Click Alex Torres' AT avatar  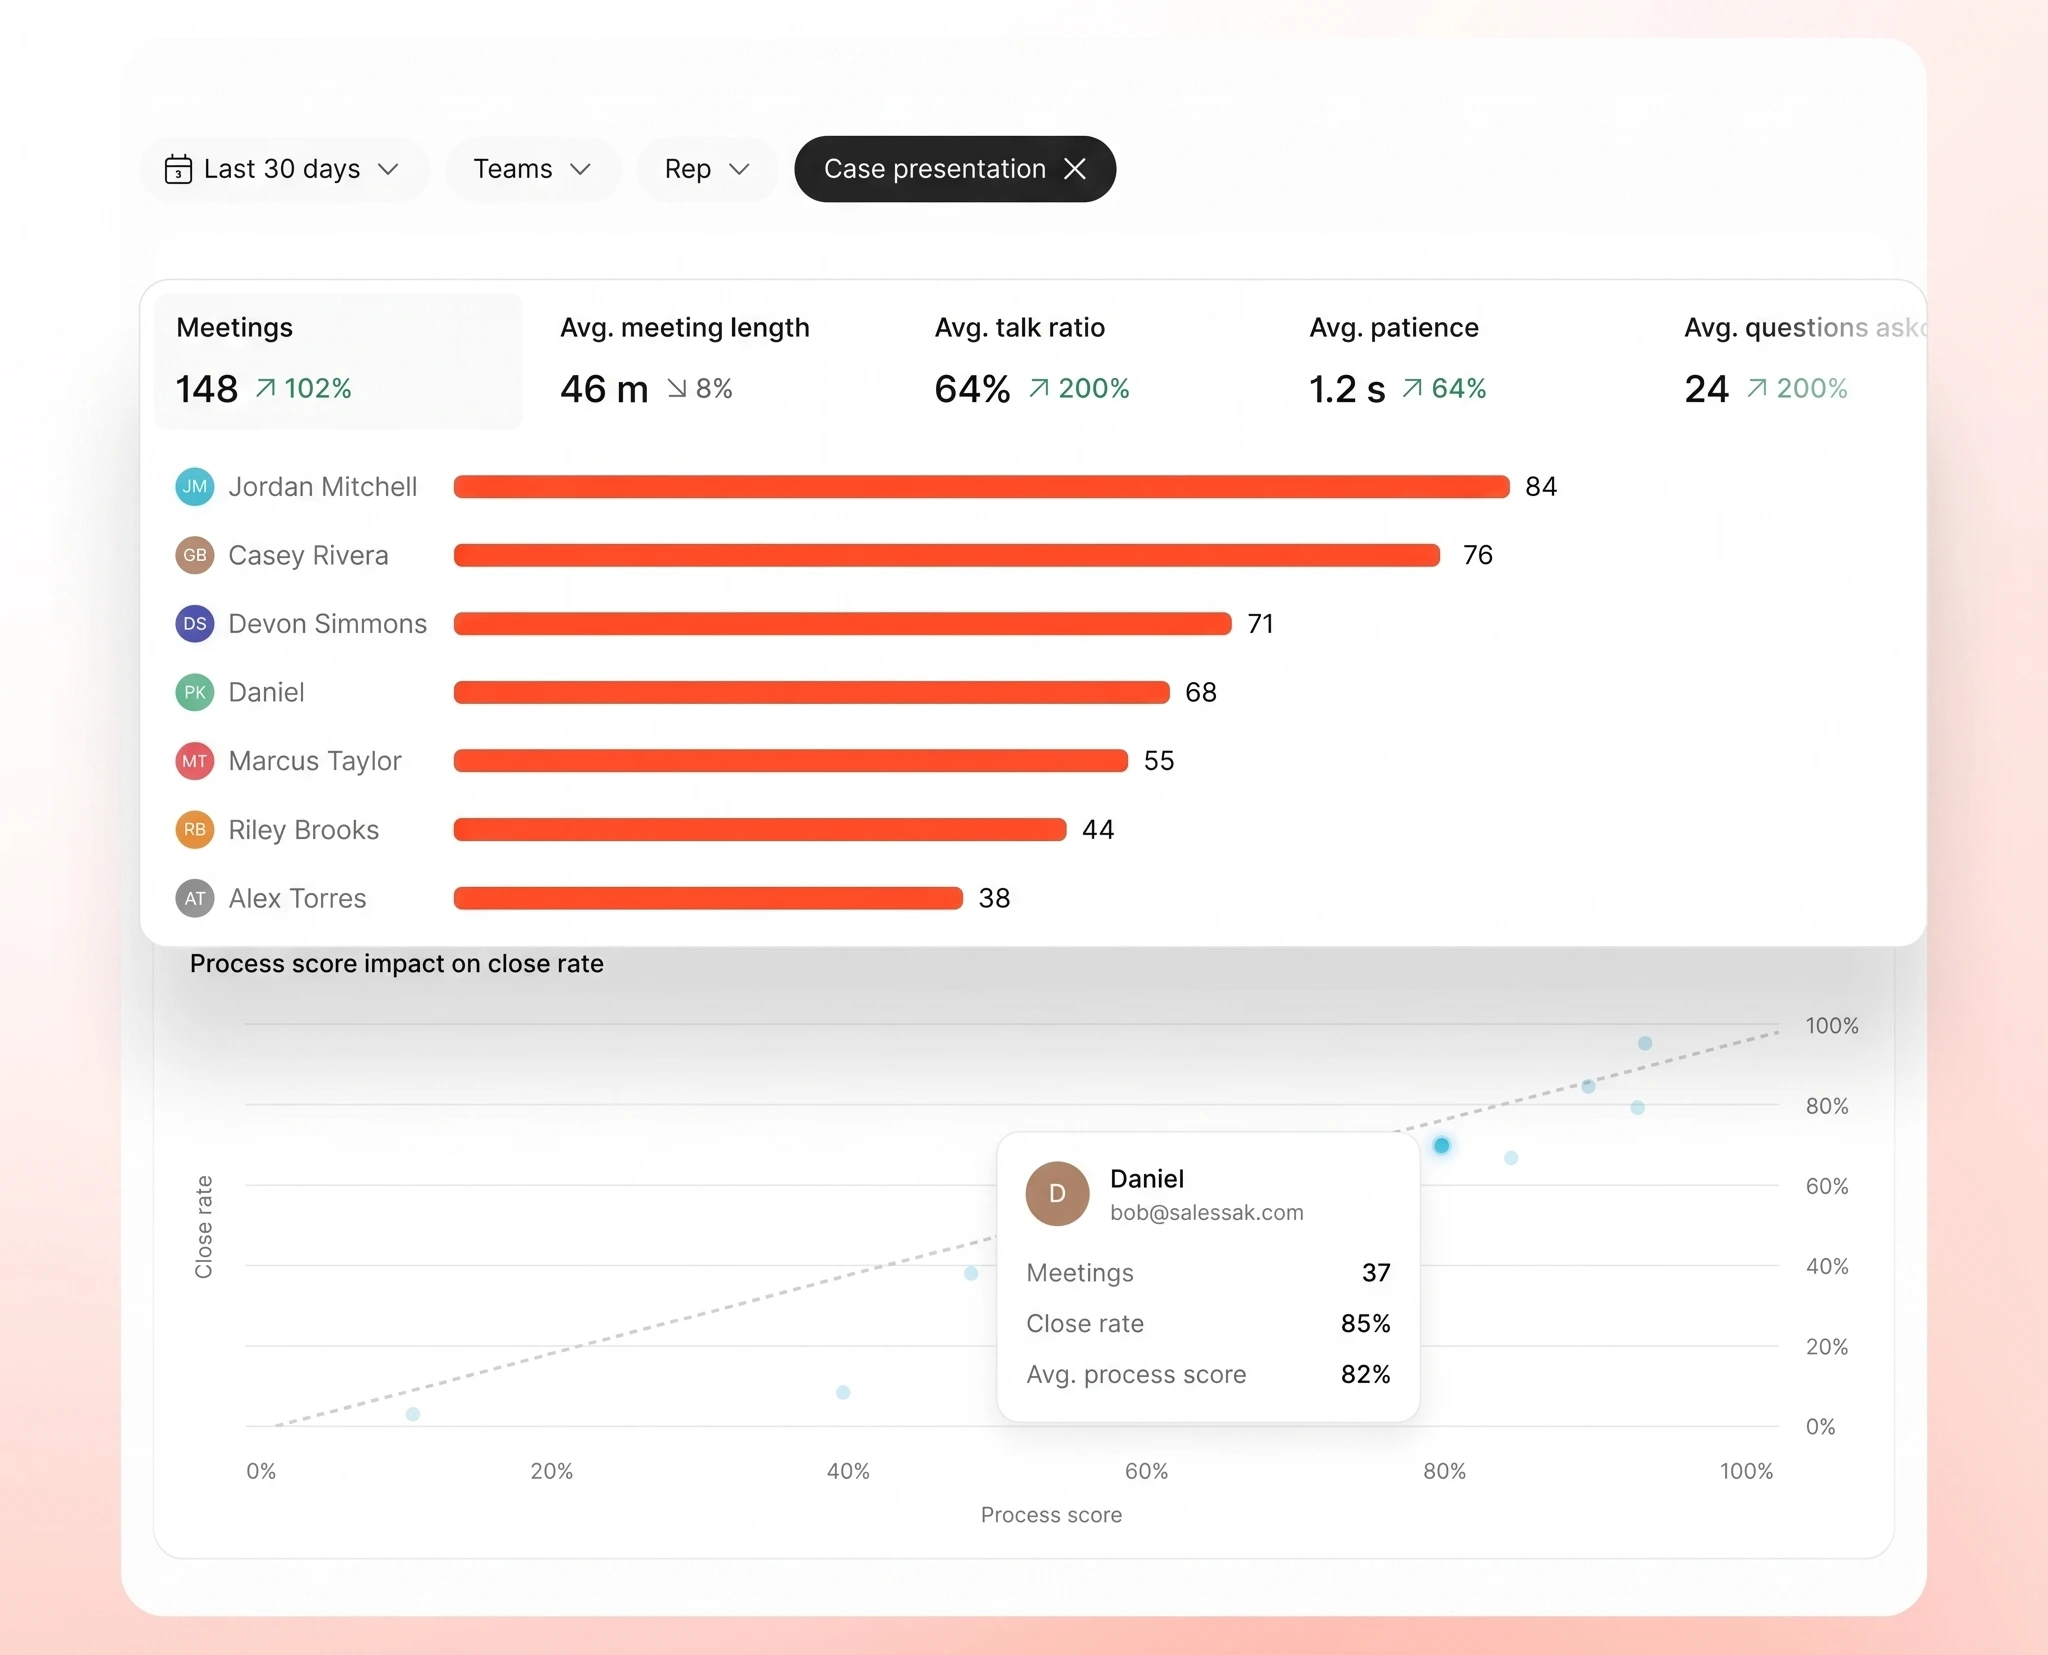[195, 898]
